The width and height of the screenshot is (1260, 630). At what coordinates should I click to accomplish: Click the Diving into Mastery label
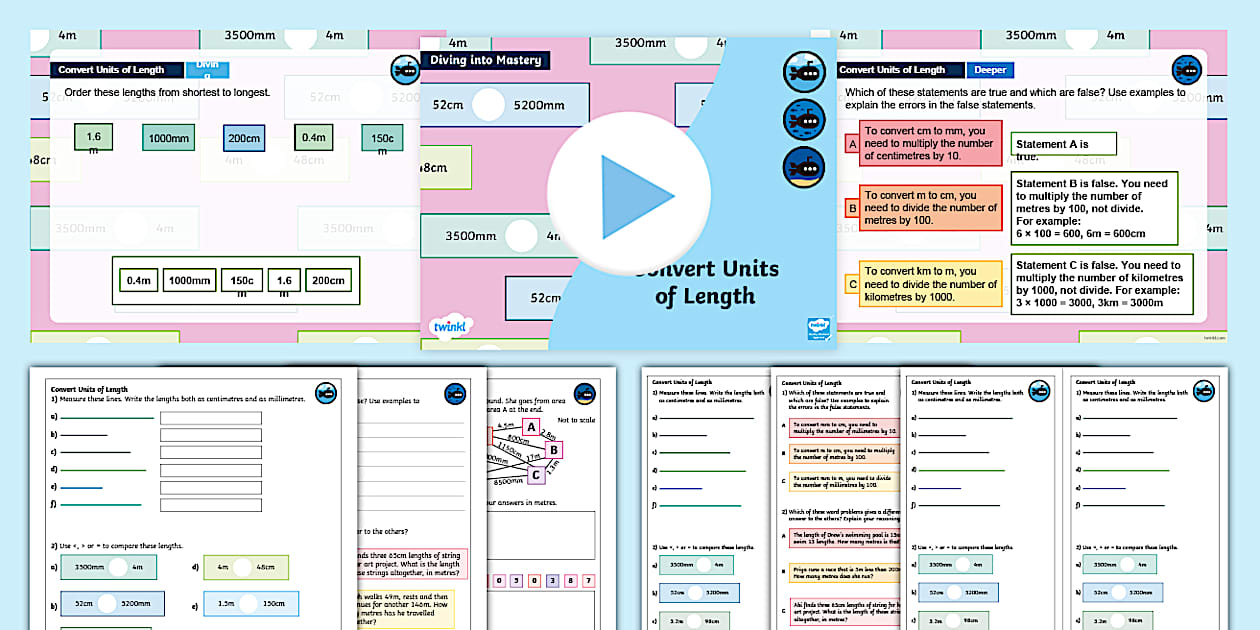coord(487,59)
